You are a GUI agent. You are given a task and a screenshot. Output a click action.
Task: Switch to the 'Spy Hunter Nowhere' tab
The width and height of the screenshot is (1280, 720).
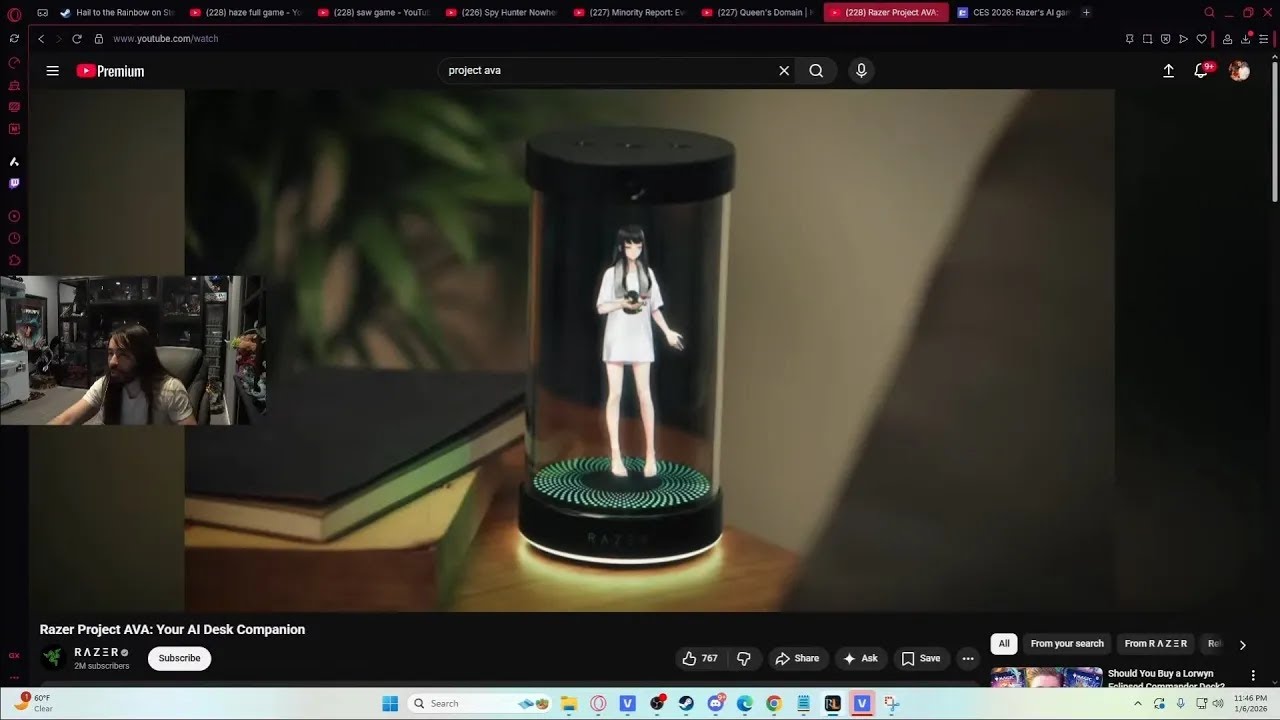[x=501, y=13]
